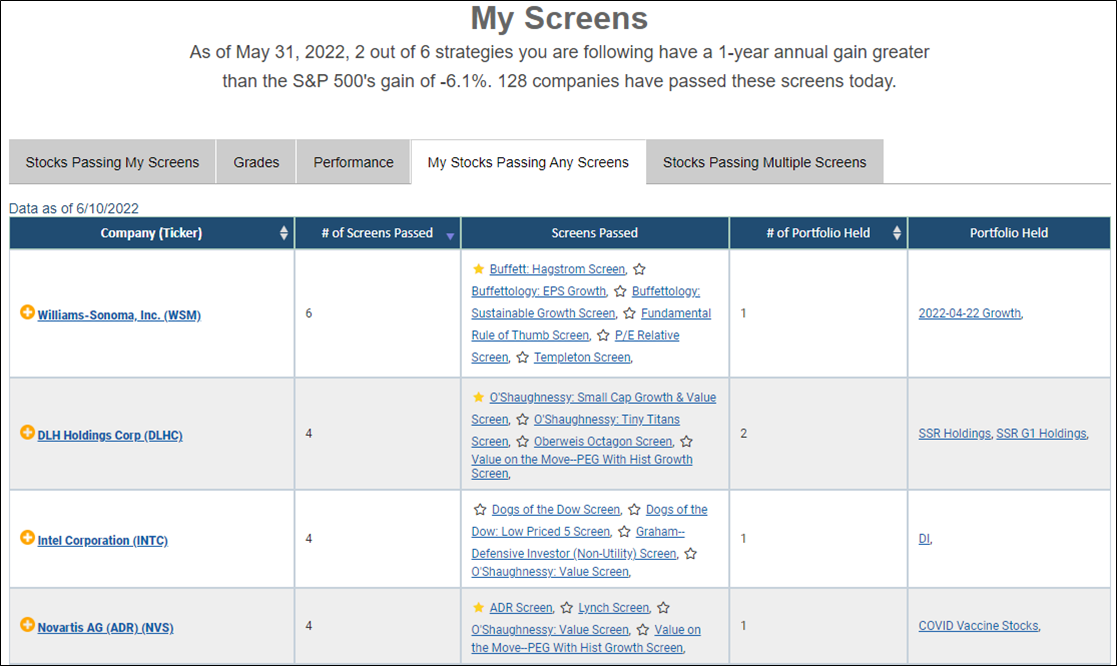Open the Templeton Screen link
This screenshot has width=1117, height=666.
(x=582, y=358)
